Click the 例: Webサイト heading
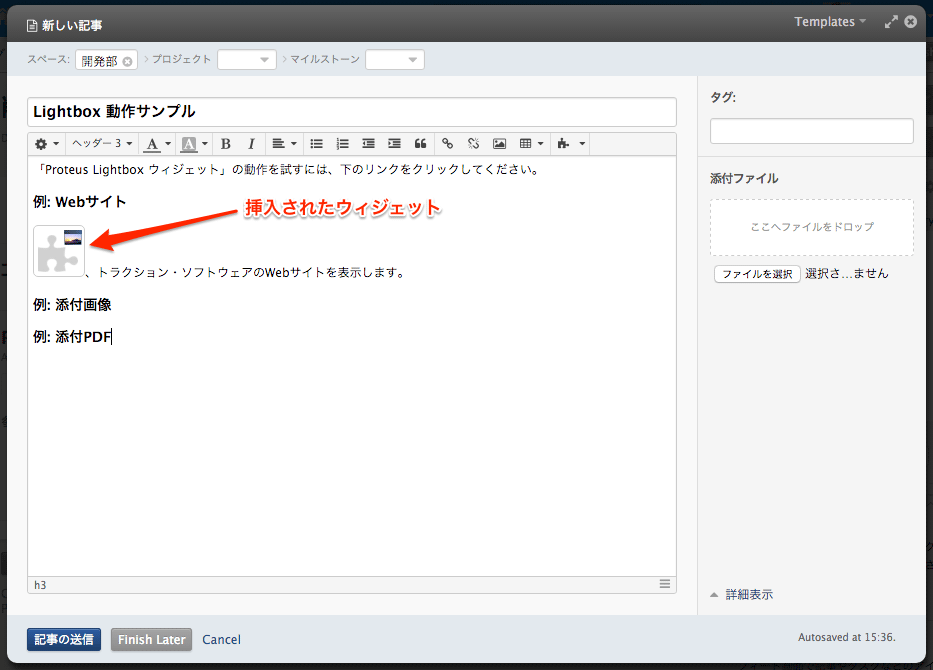 point(80,202)
